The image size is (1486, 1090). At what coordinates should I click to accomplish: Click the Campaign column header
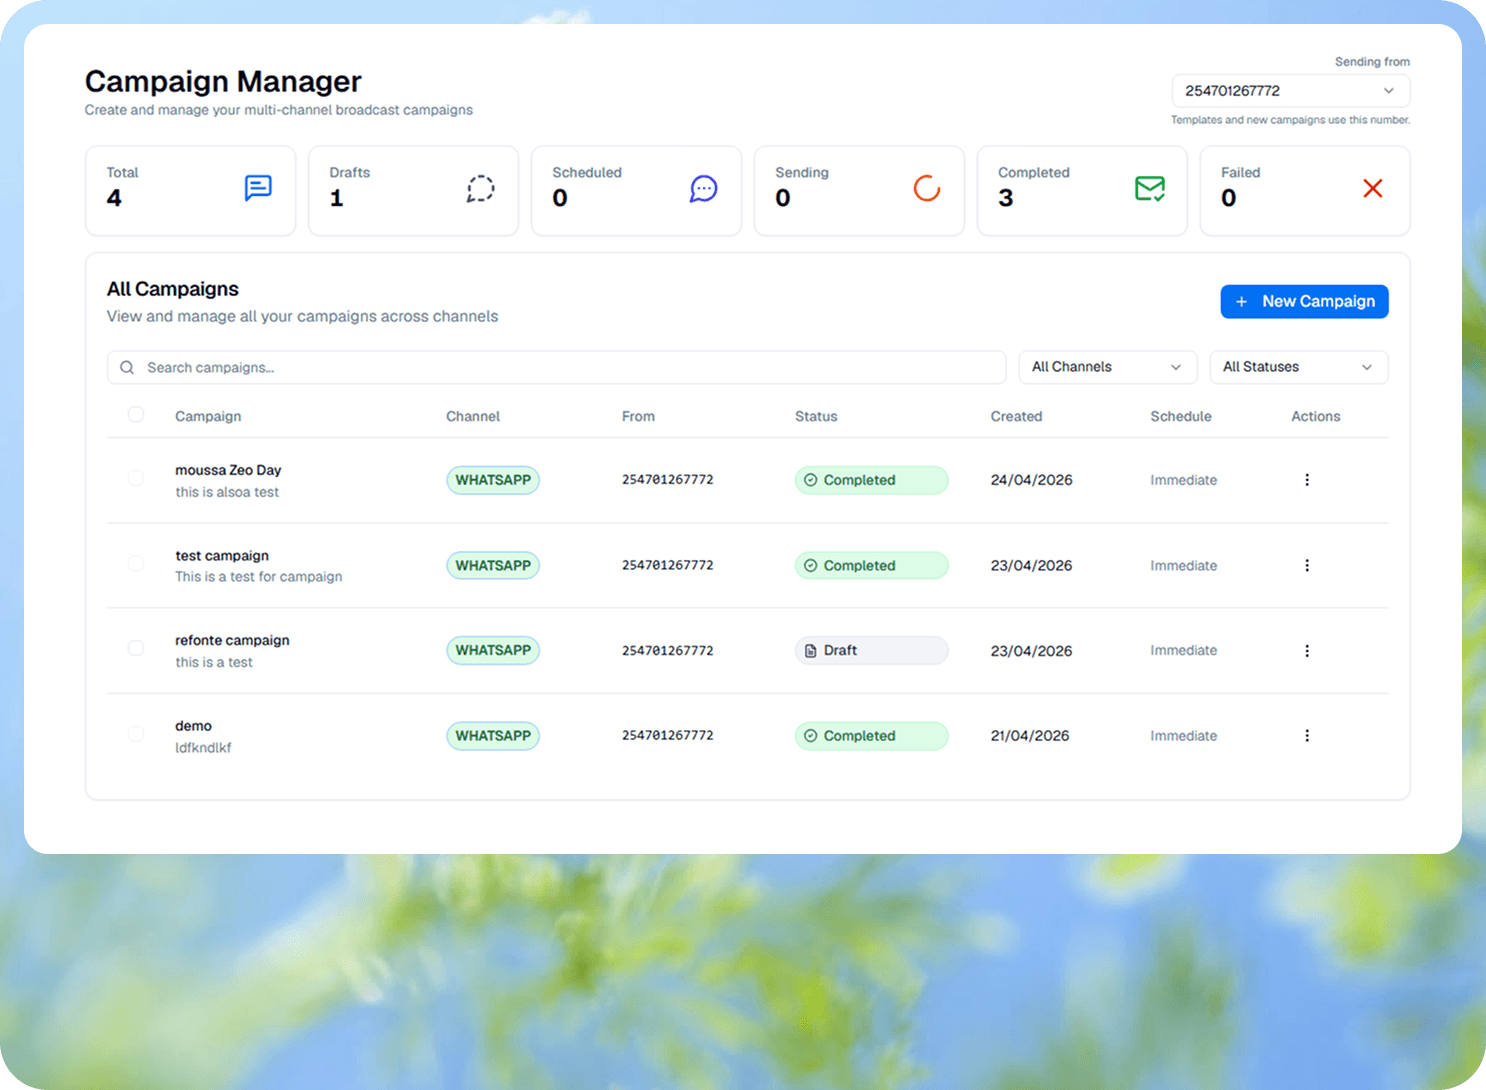tap(208, 416)
